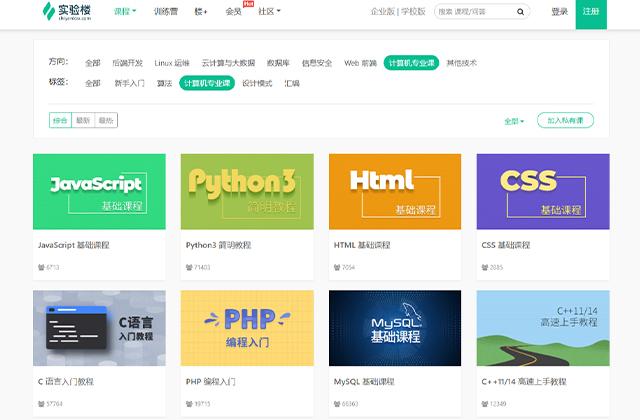This screenshot has height=420, width=640.
Task: Expand the 社区 dropdown menu
Action: (x=269, y=12)
